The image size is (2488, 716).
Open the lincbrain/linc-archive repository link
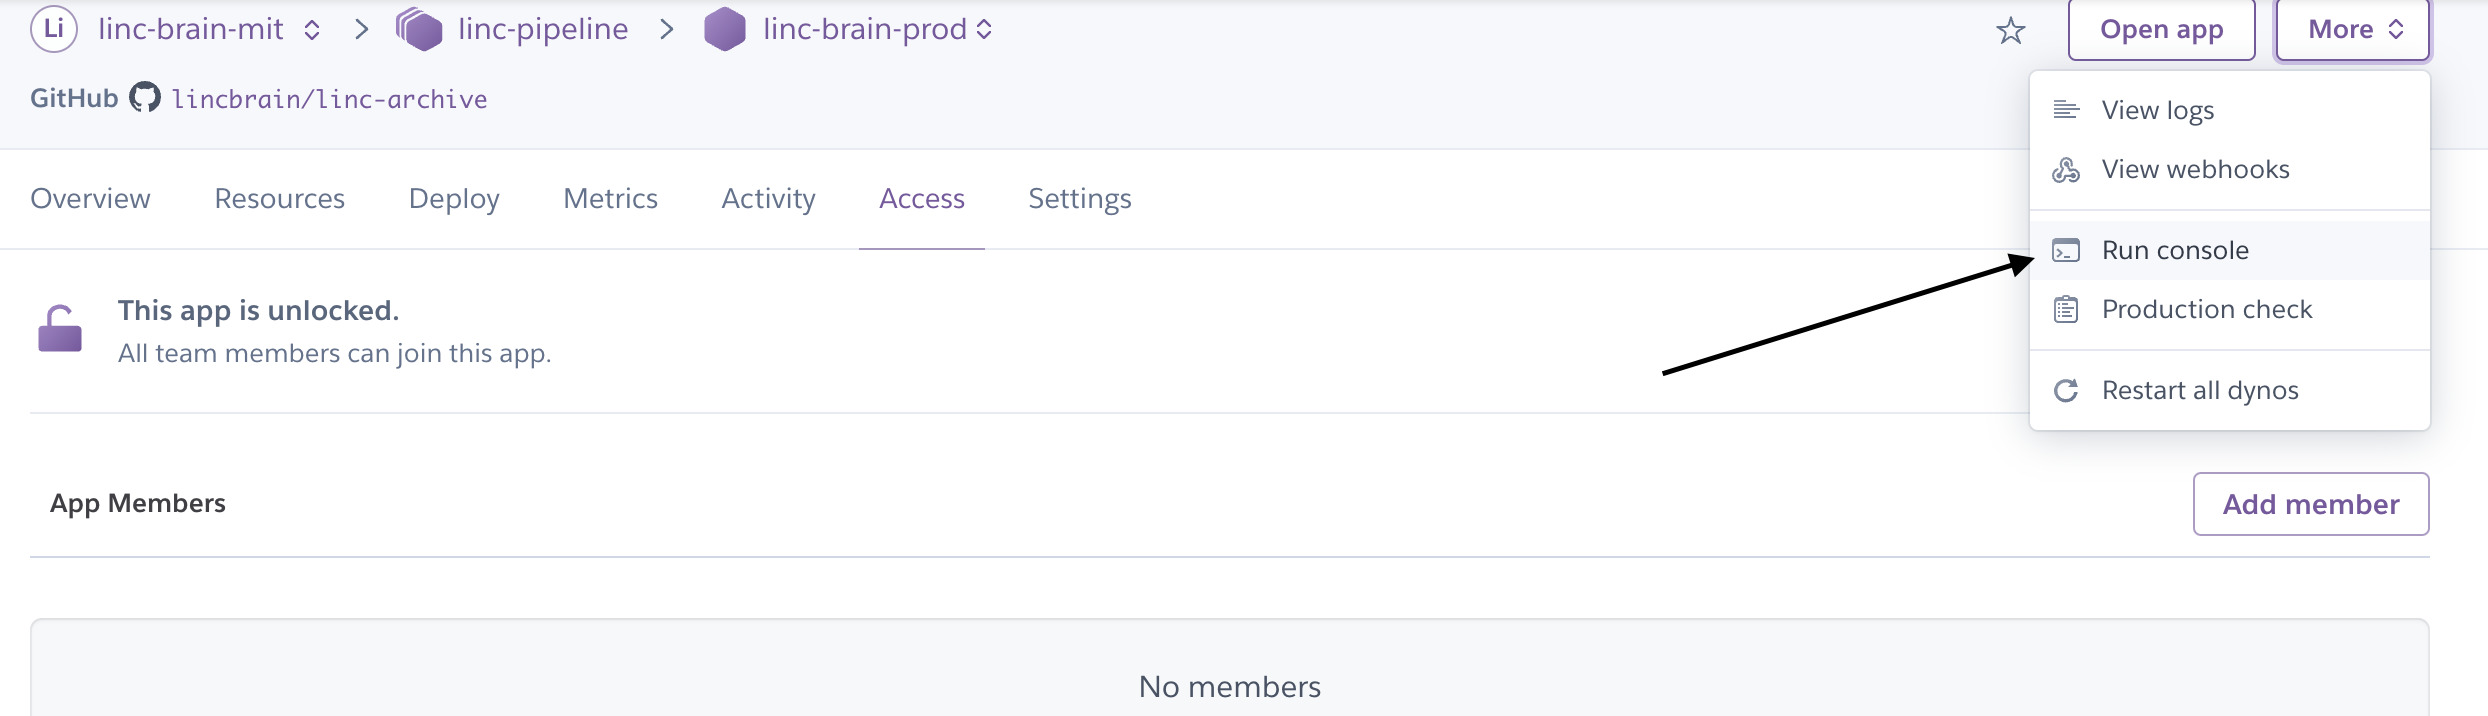(330, 97)
